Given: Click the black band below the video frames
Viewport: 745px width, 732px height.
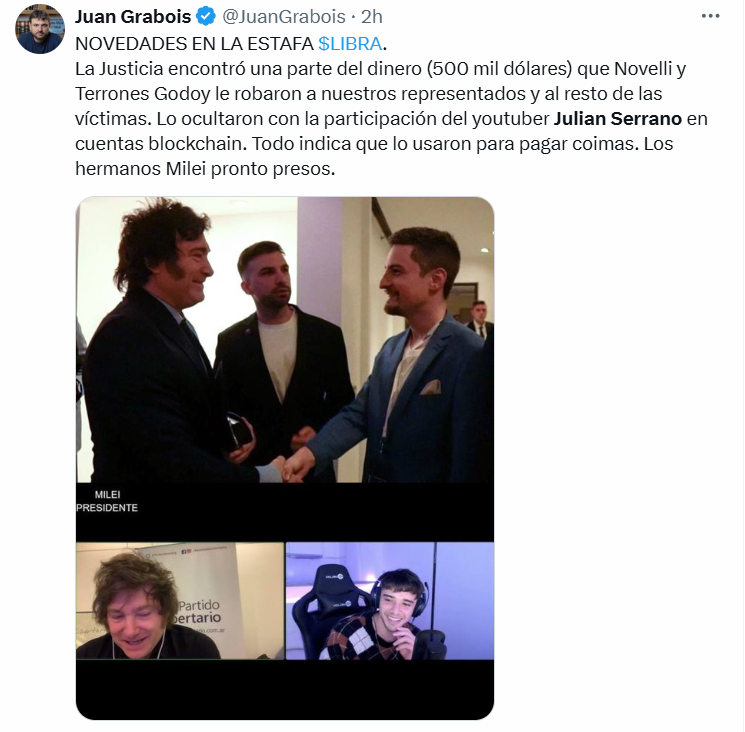Looking at the screenshot, I should point(285,689).
